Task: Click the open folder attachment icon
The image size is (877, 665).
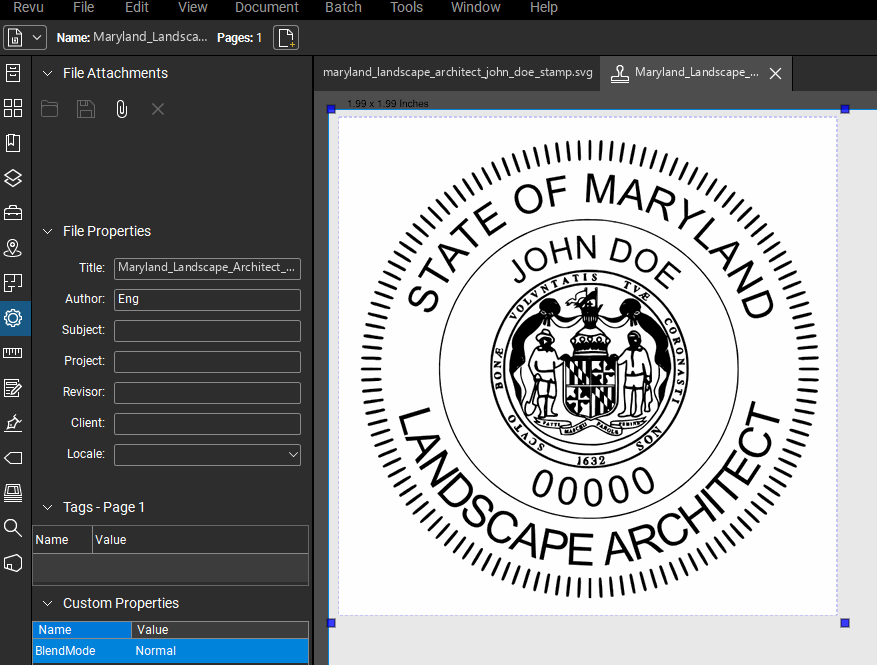Action: pos(49,109)
